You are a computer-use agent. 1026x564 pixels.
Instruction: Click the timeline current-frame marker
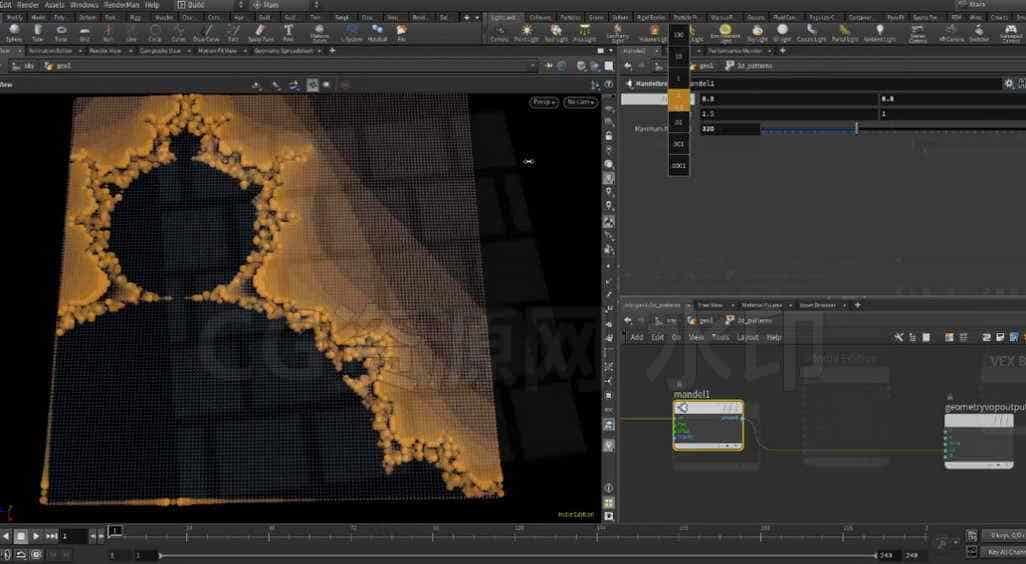115,531
